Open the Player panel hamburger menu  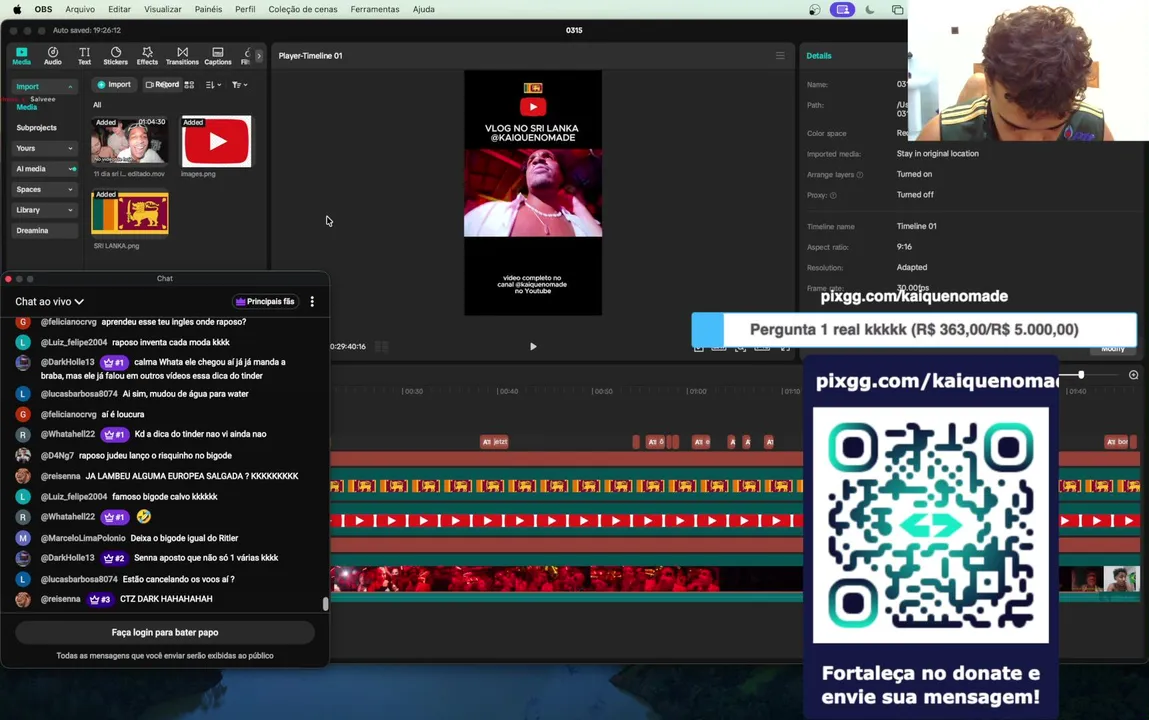click(x=780, y=56)
